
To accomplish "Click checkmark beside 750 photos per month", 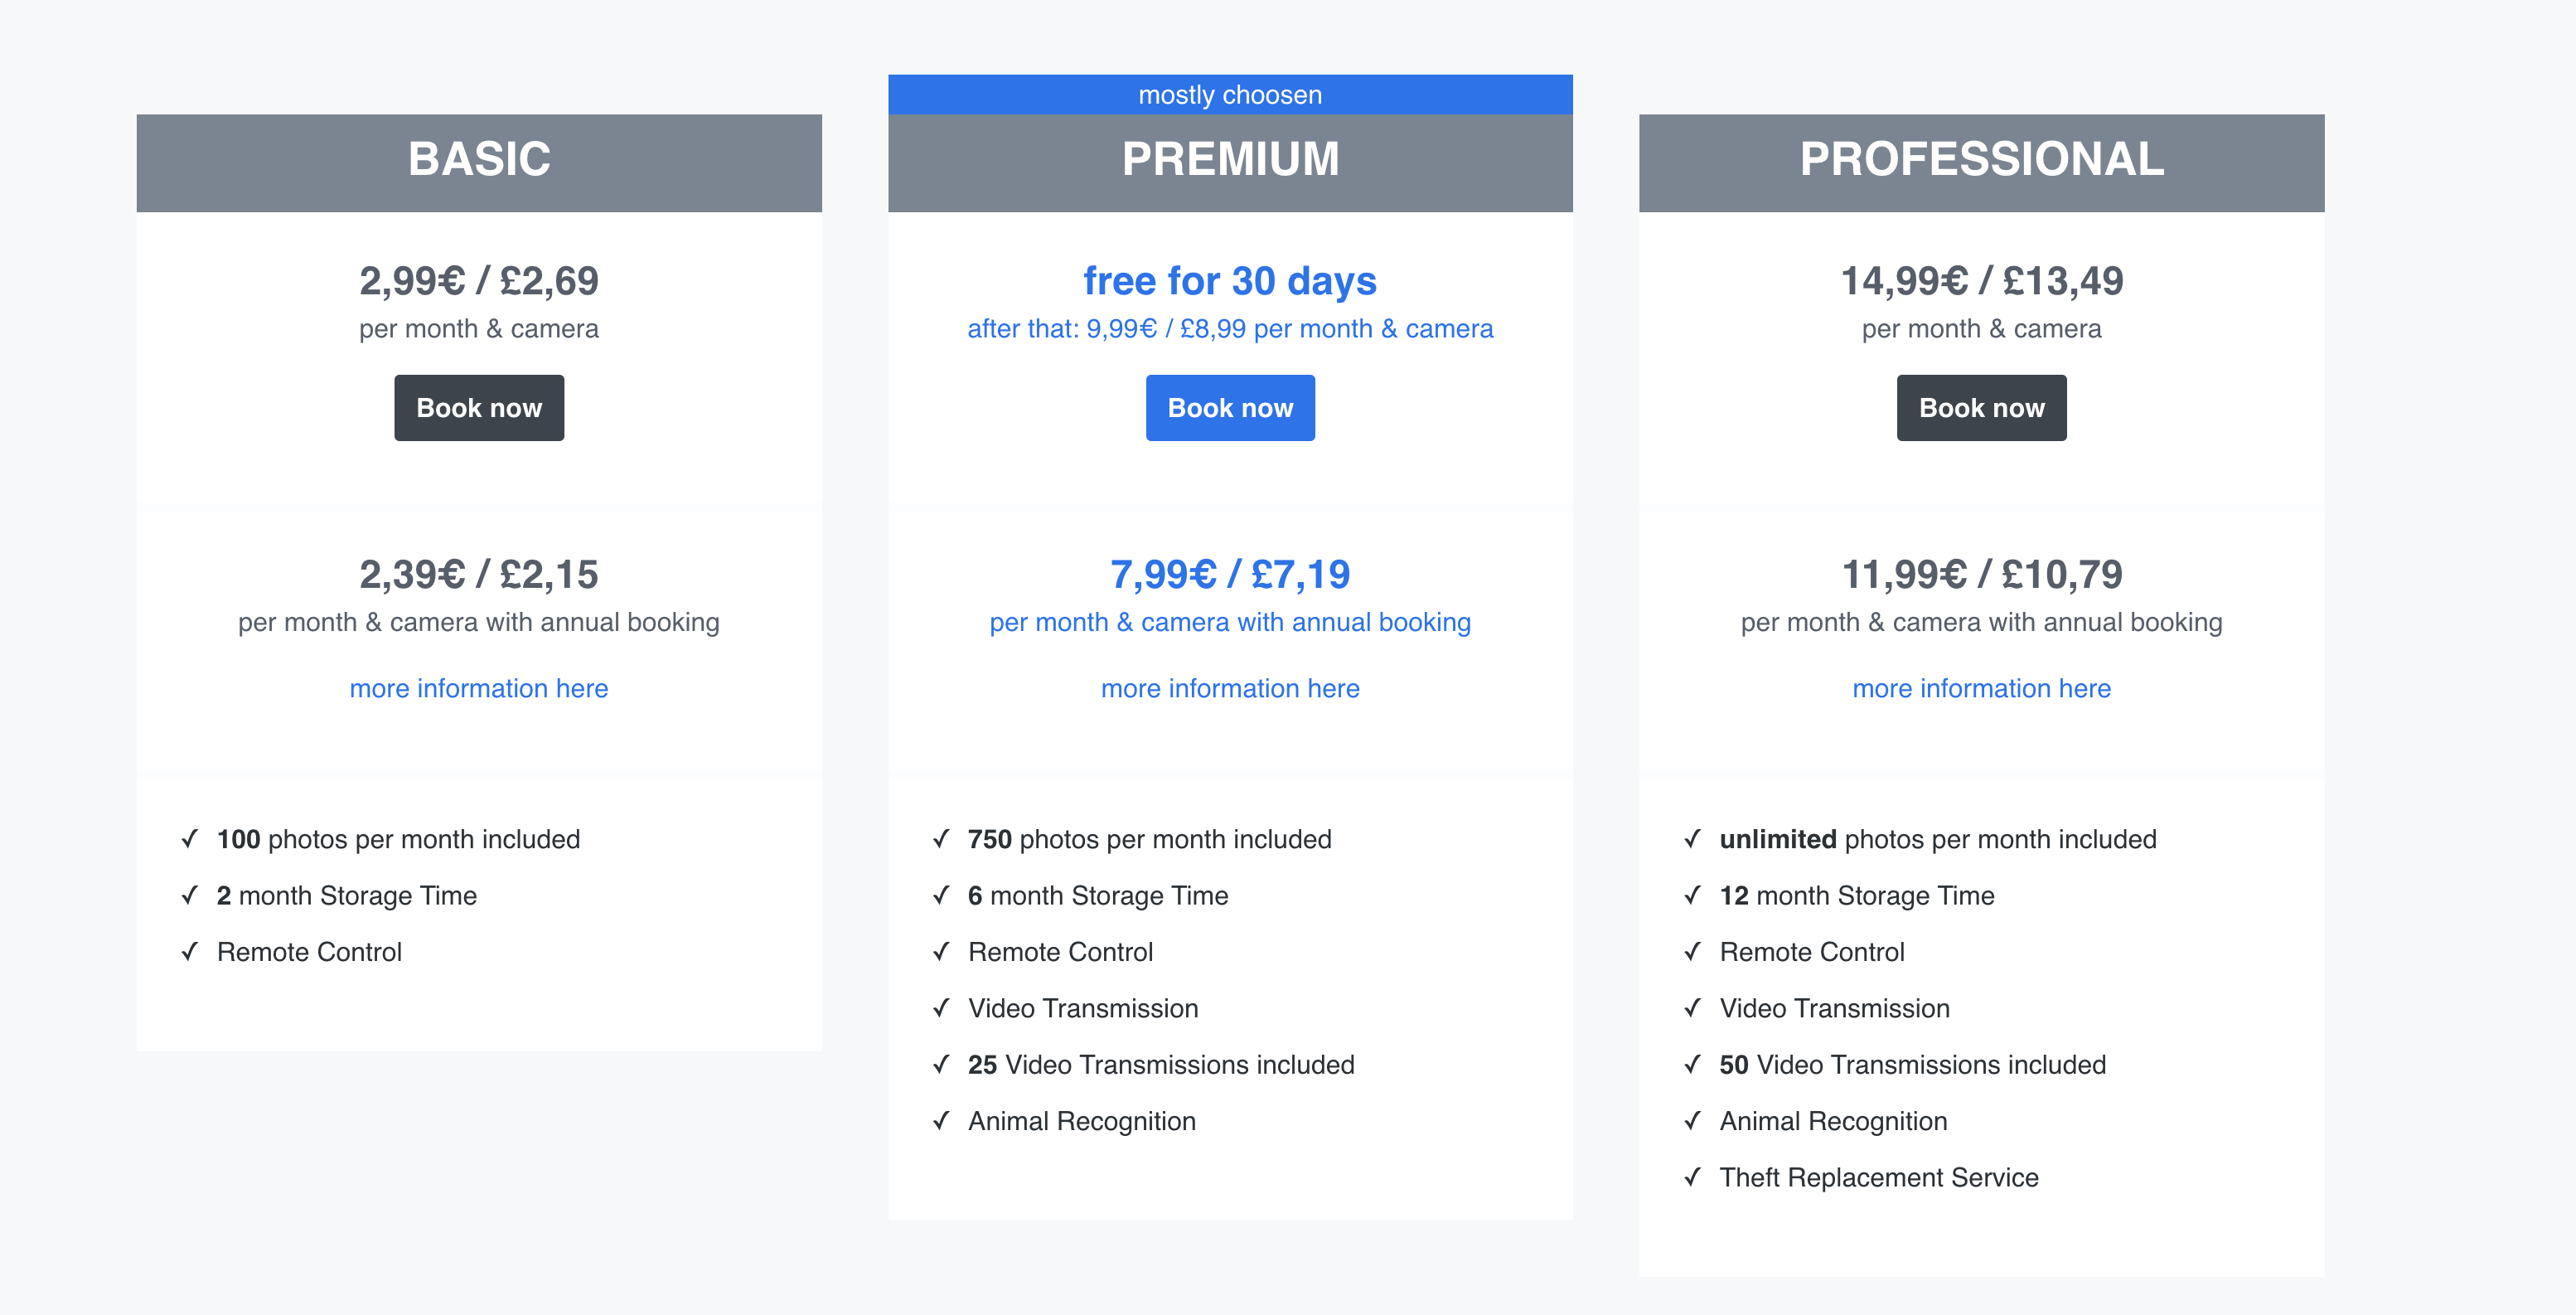I will [941, 838].
